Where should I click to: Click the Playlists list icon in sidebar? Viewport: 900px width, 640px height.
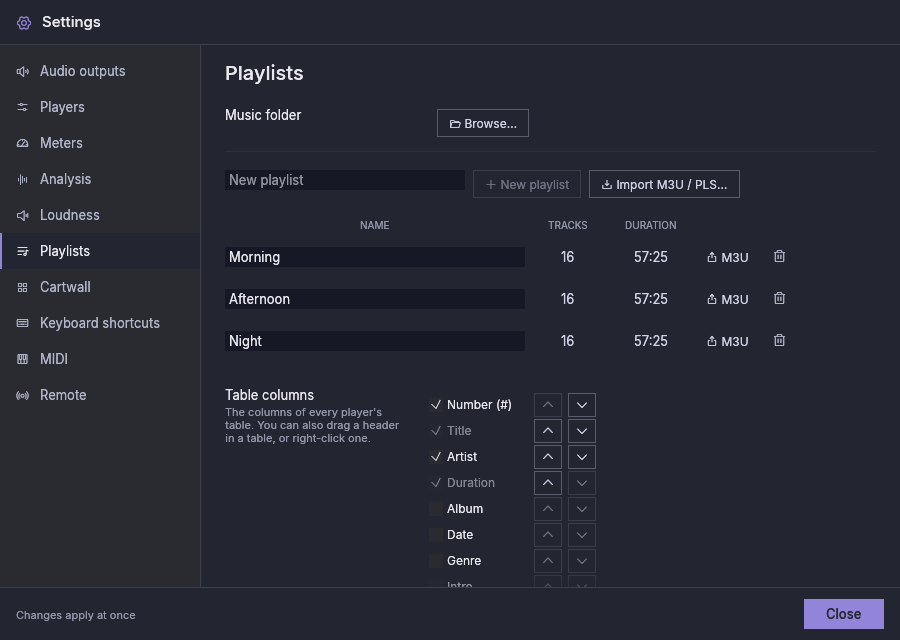tap(22, 251)
